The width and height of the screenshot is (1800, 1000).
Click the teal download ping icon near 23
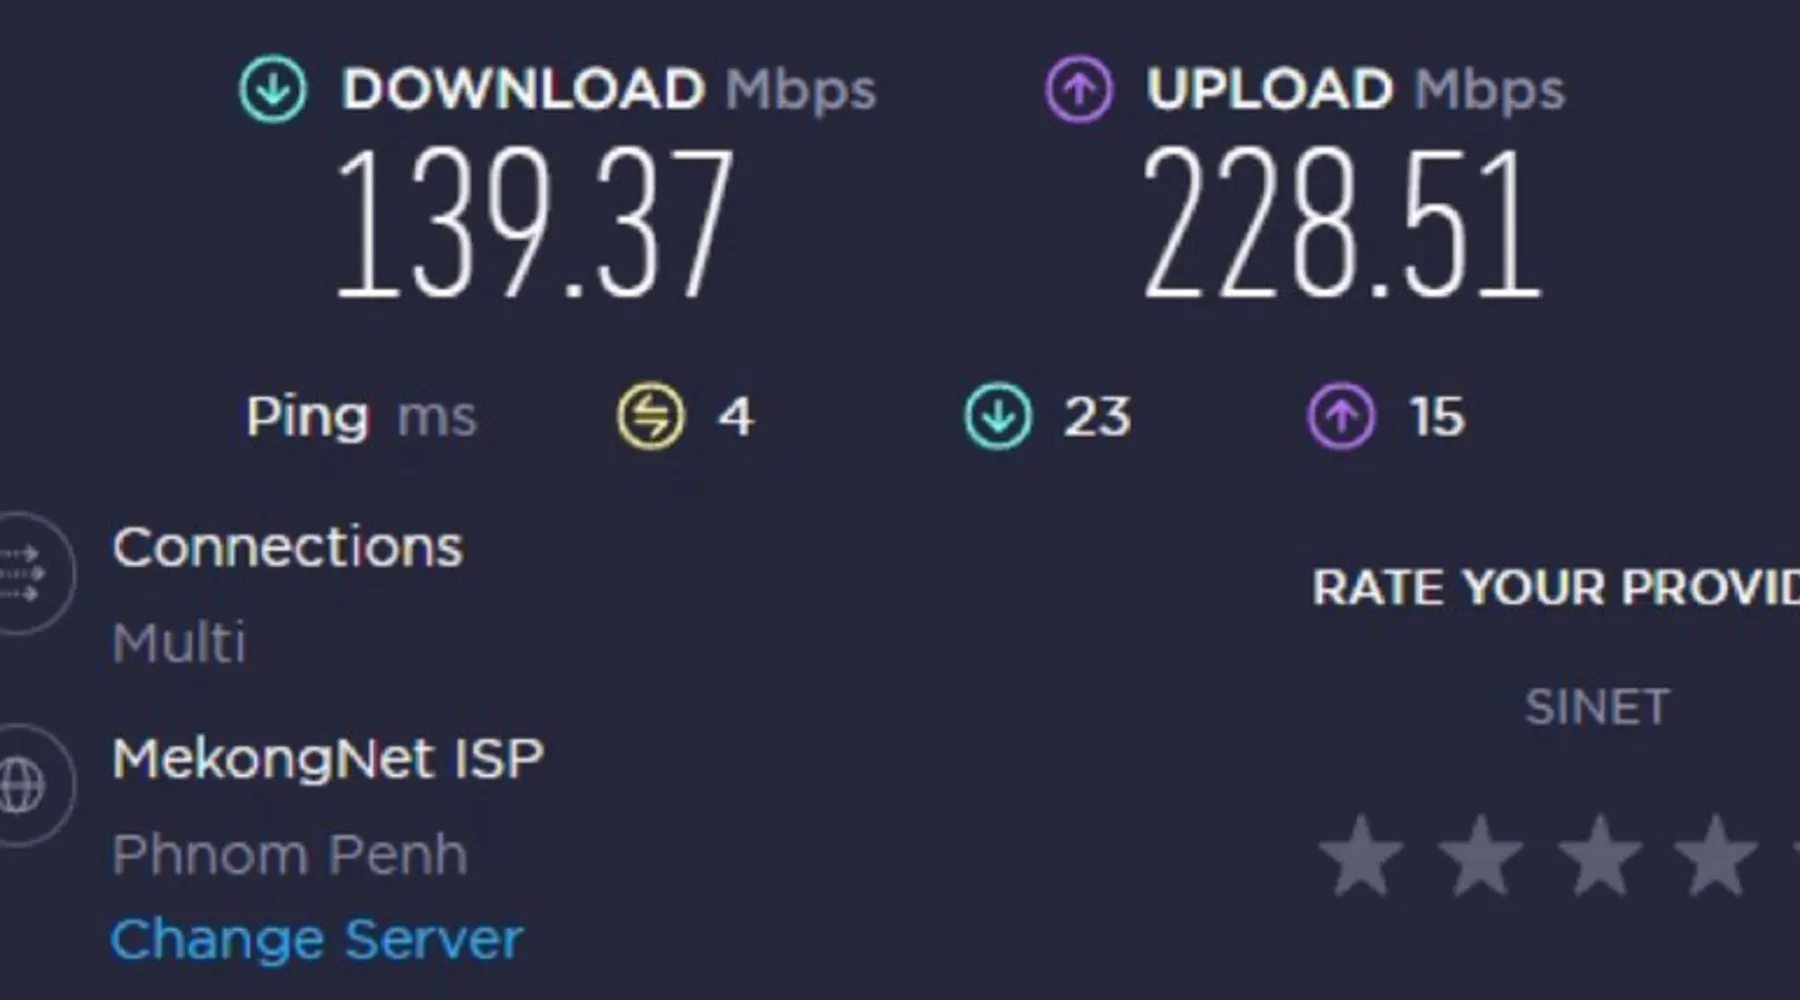998,416
